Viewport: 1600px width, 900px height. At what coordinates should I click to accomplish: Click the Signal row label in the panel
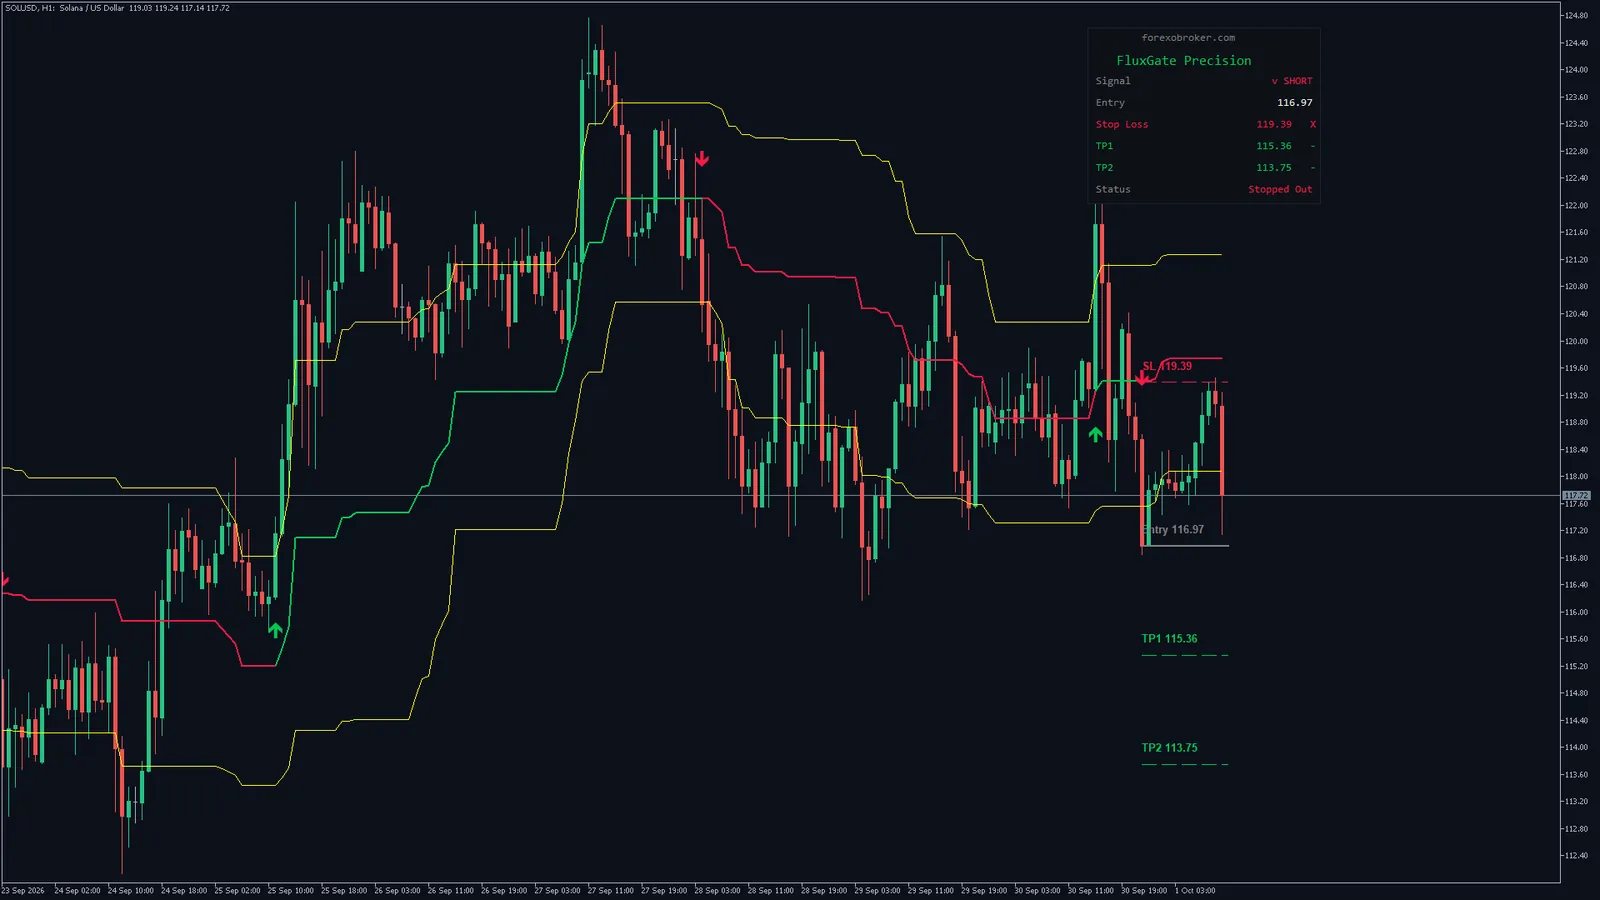1113,81
